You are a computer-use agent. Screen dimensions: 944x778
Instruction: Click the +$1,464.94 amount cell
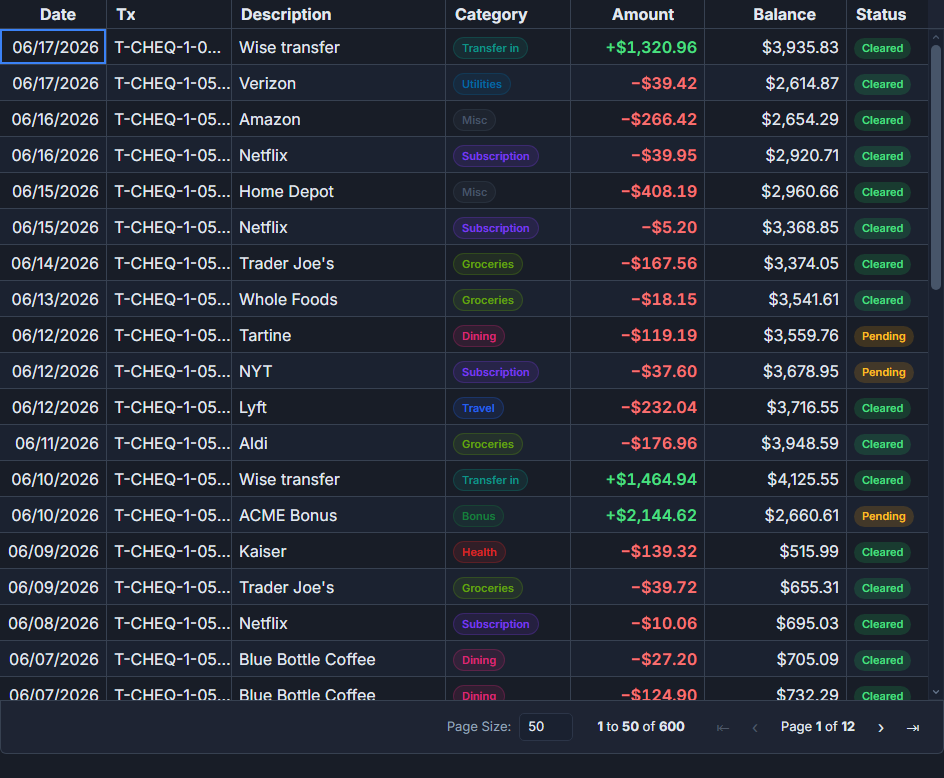pos(637,479)
